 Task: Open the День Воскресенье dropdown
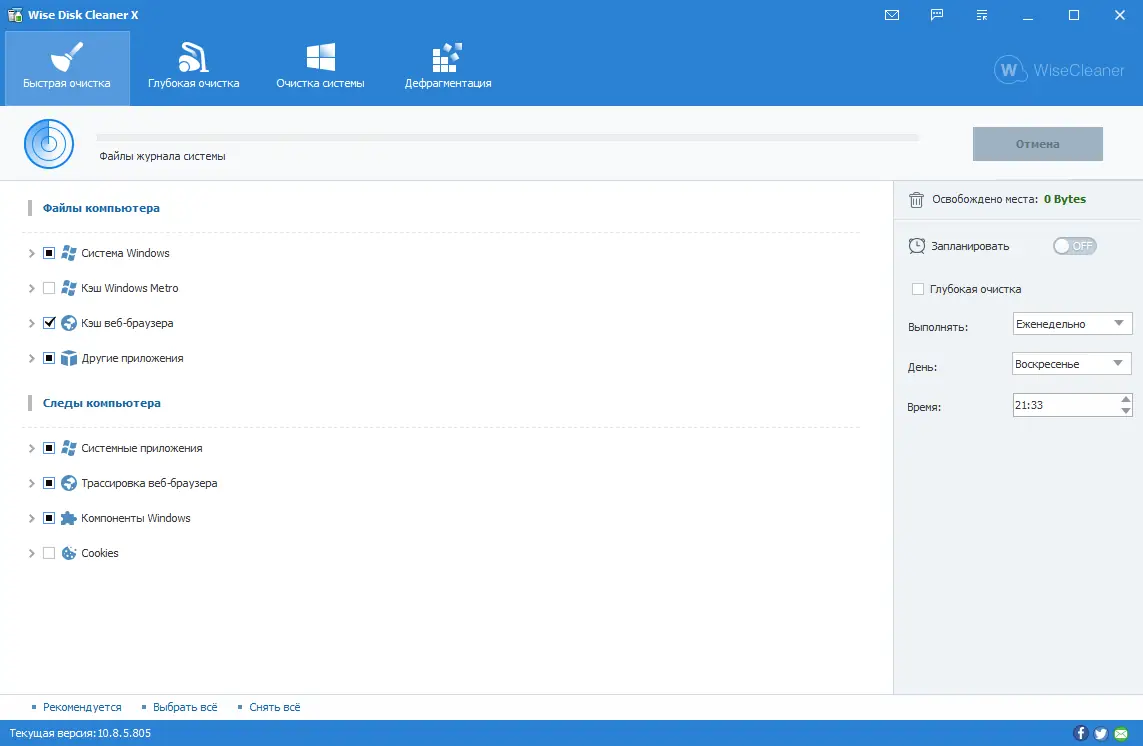[x=1072, y=364]
